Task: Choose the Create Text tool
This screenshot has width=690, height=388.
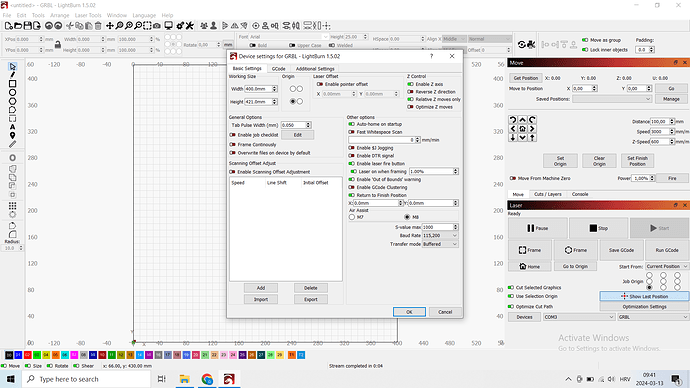Action: tap(12, 127)
